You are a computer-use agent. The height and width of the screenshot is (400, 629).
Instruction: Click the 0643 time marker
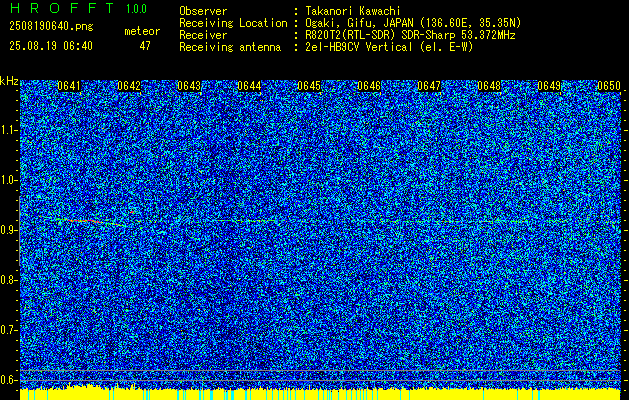pos(189,86)
